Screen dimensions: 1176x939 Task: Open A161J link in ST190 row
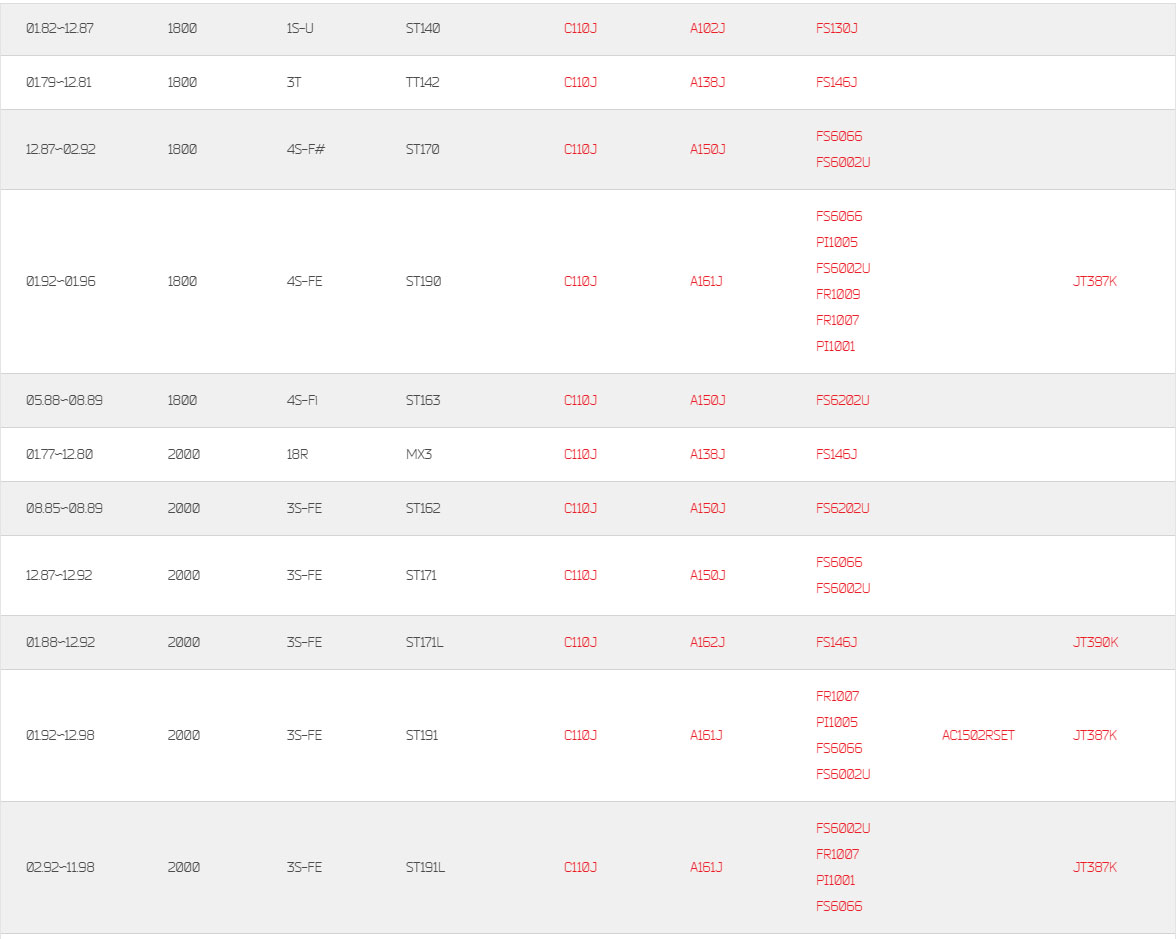coord(706,281)
